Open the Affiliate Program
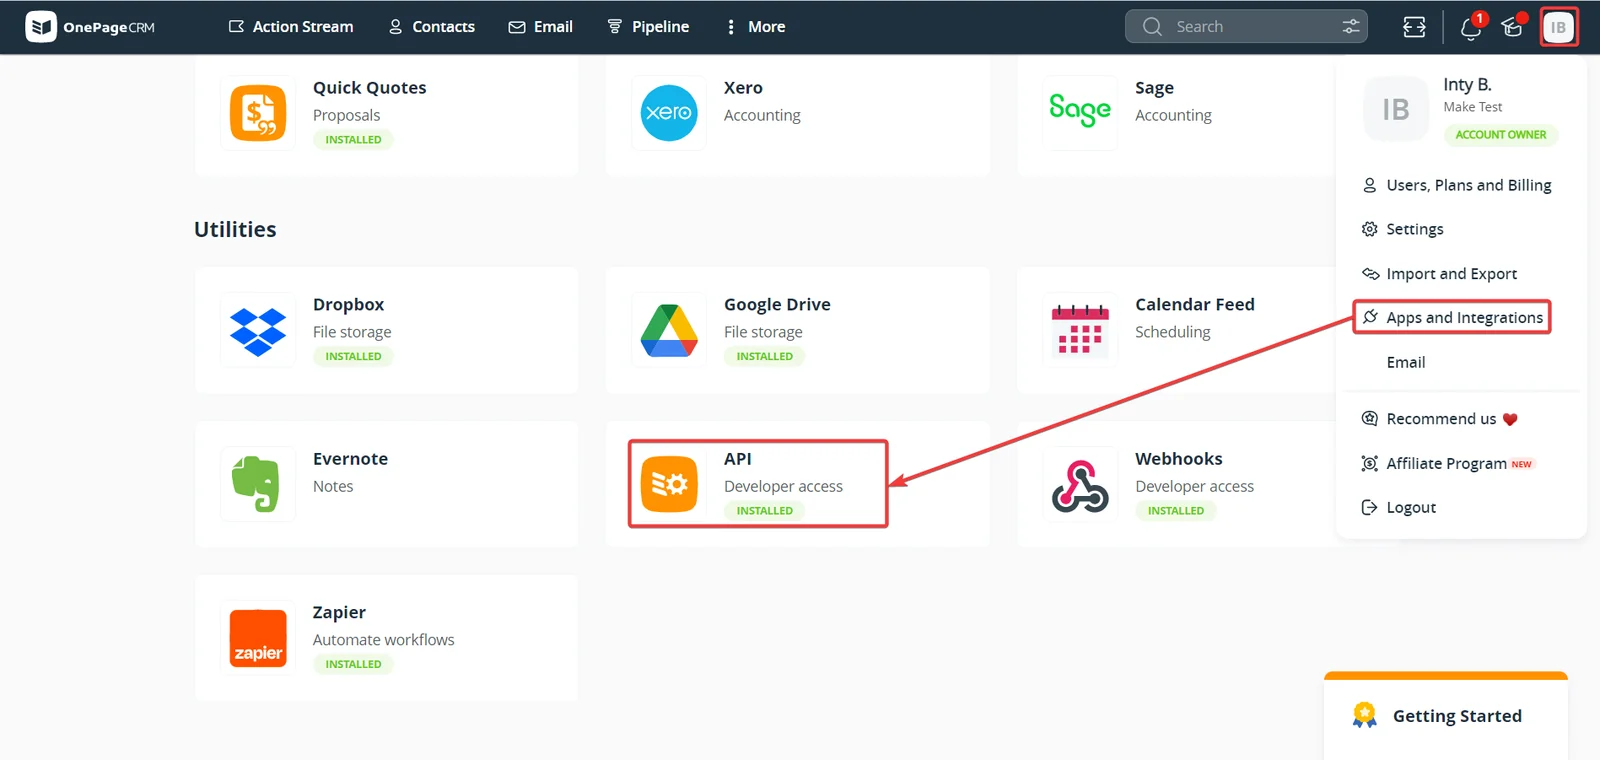Viewport: 1600px width, 760px height. [x=1447, y=463]
